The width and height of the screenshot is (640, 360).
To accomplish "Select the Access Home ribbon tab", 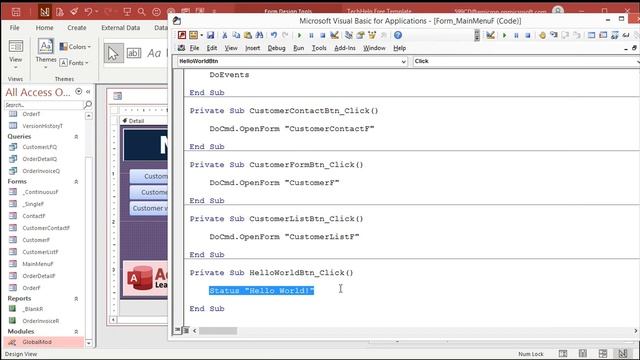I will click(x=44, y=28).
